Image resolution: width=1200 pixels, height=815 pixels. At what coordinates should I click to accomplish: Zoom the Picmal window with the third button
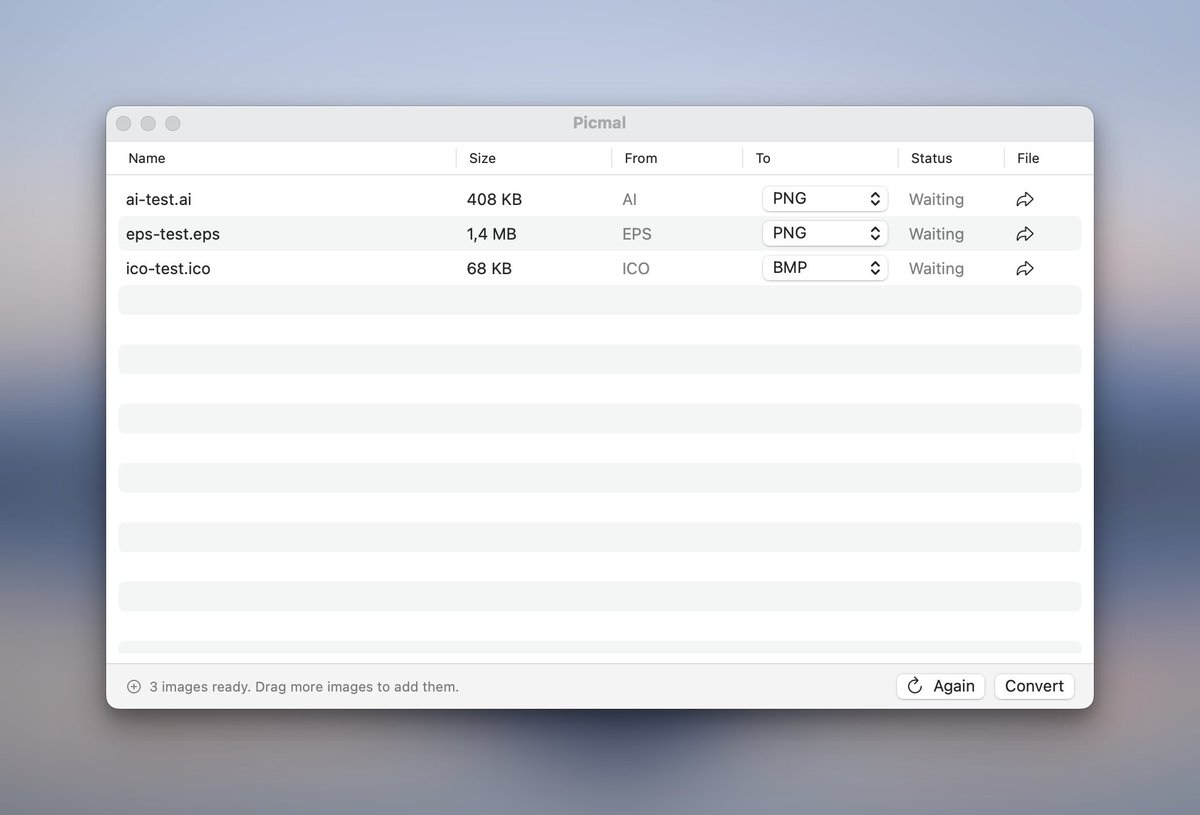point(173,123)
